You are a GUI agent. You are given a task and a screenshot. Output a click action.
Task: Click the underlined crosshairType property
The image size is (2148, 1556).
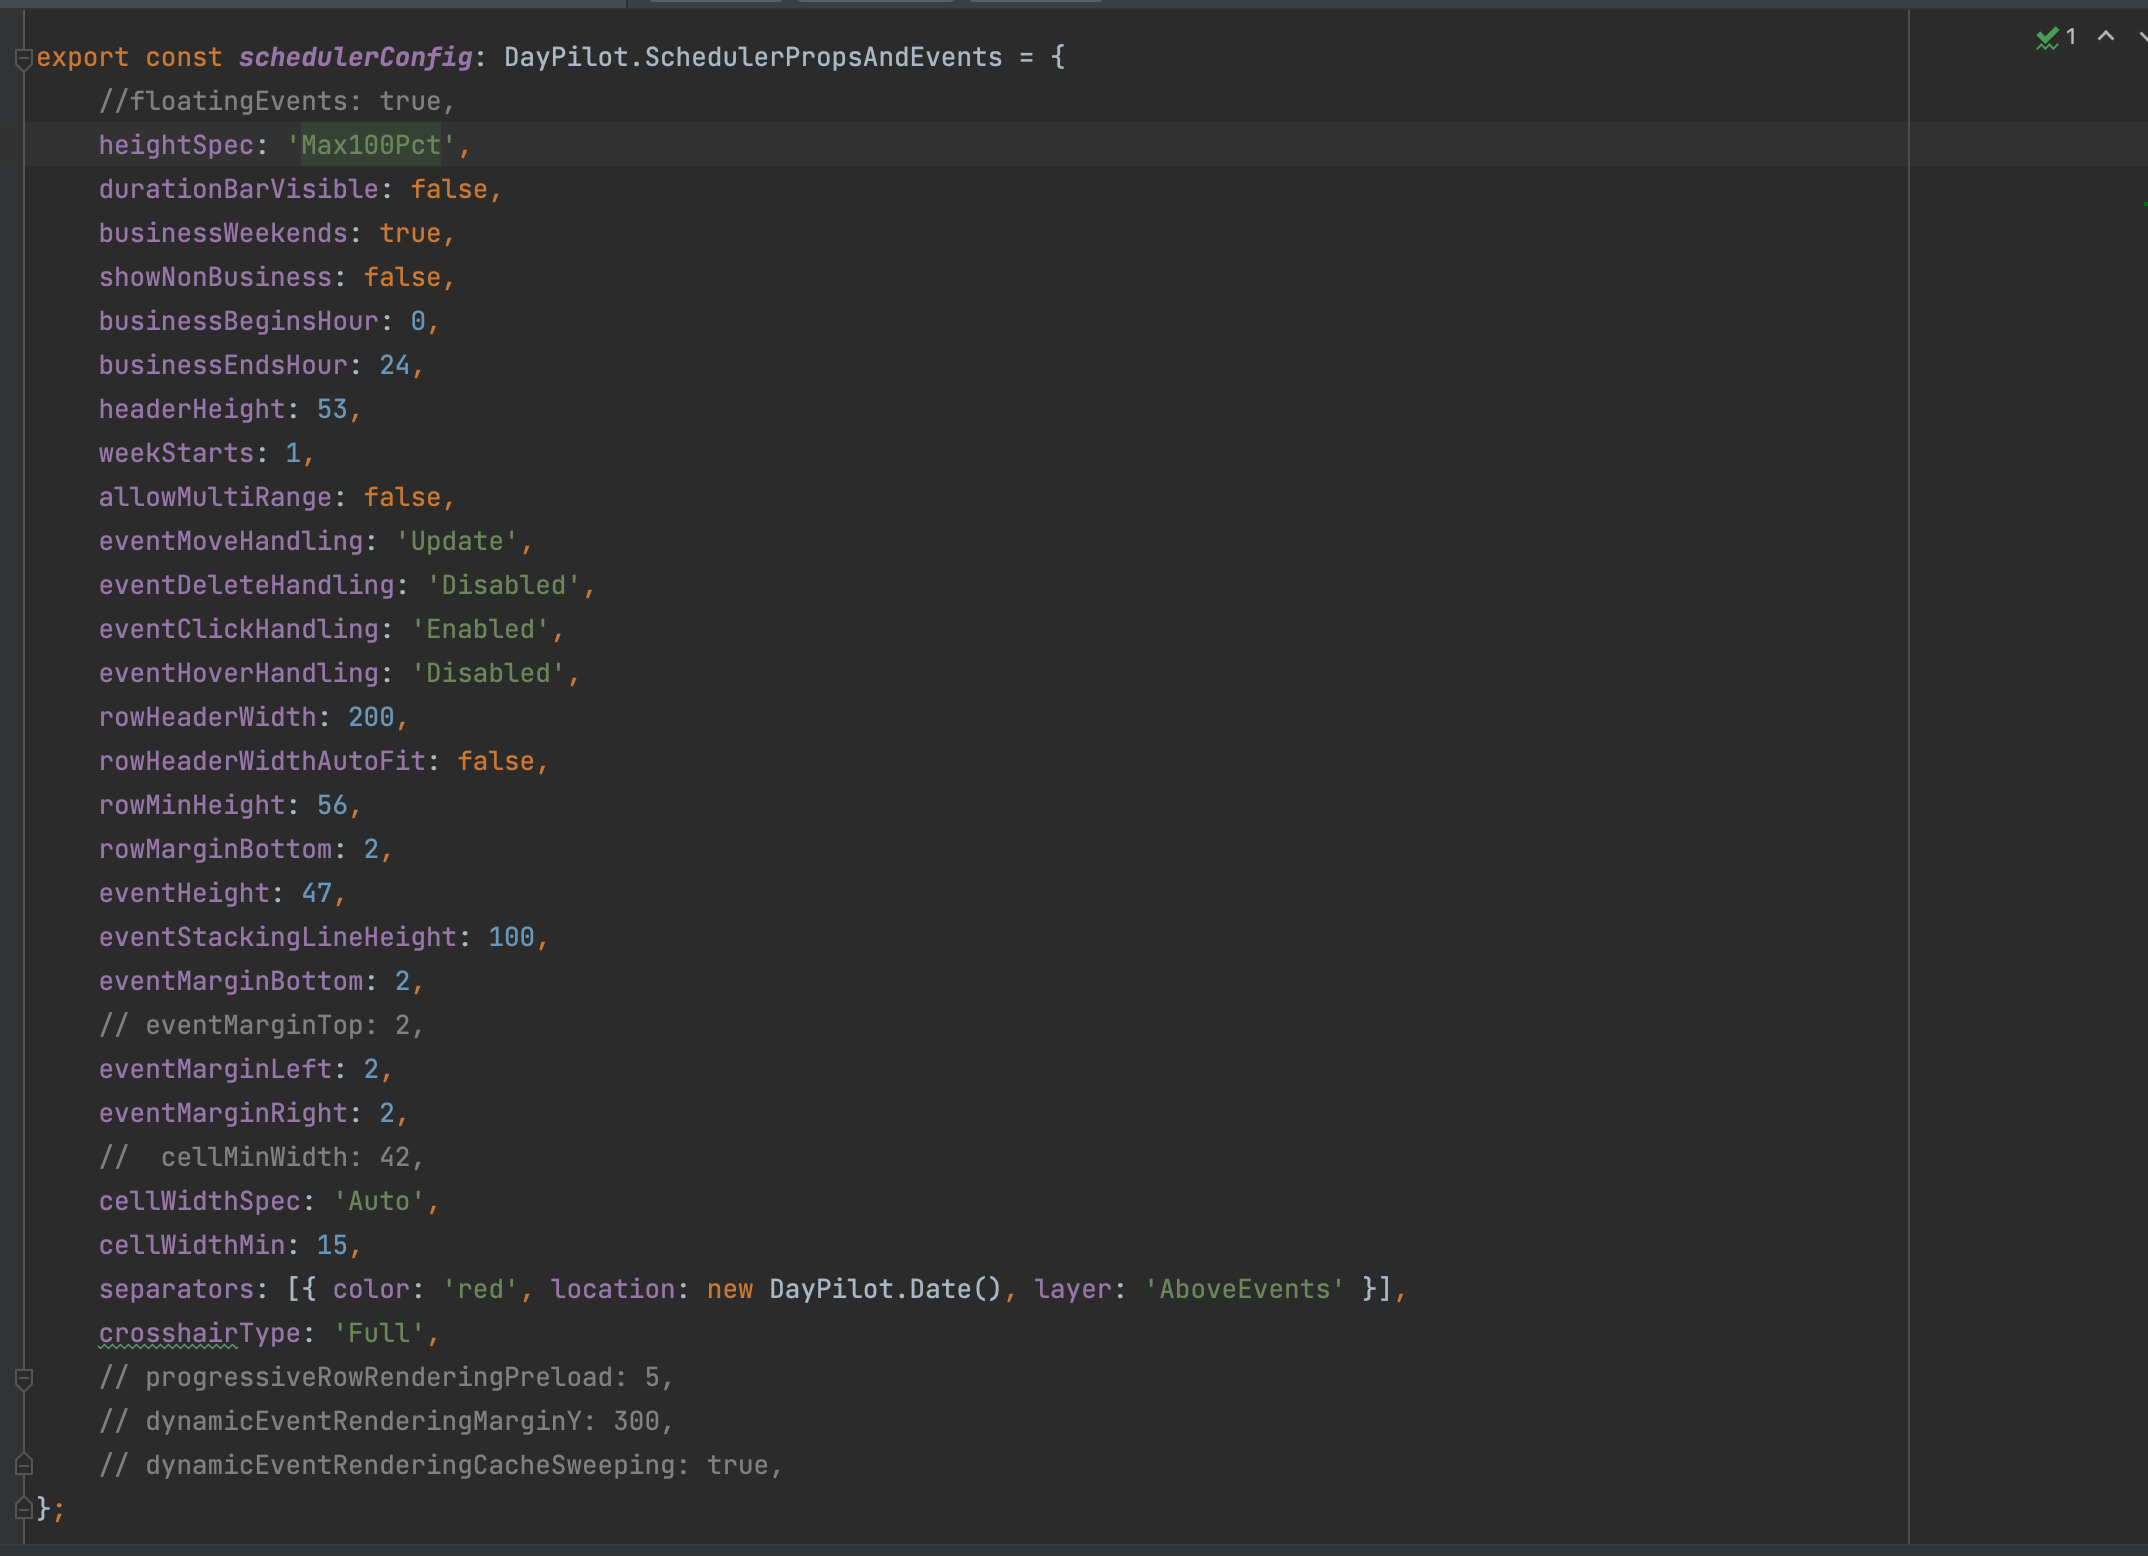point(199,1333)
